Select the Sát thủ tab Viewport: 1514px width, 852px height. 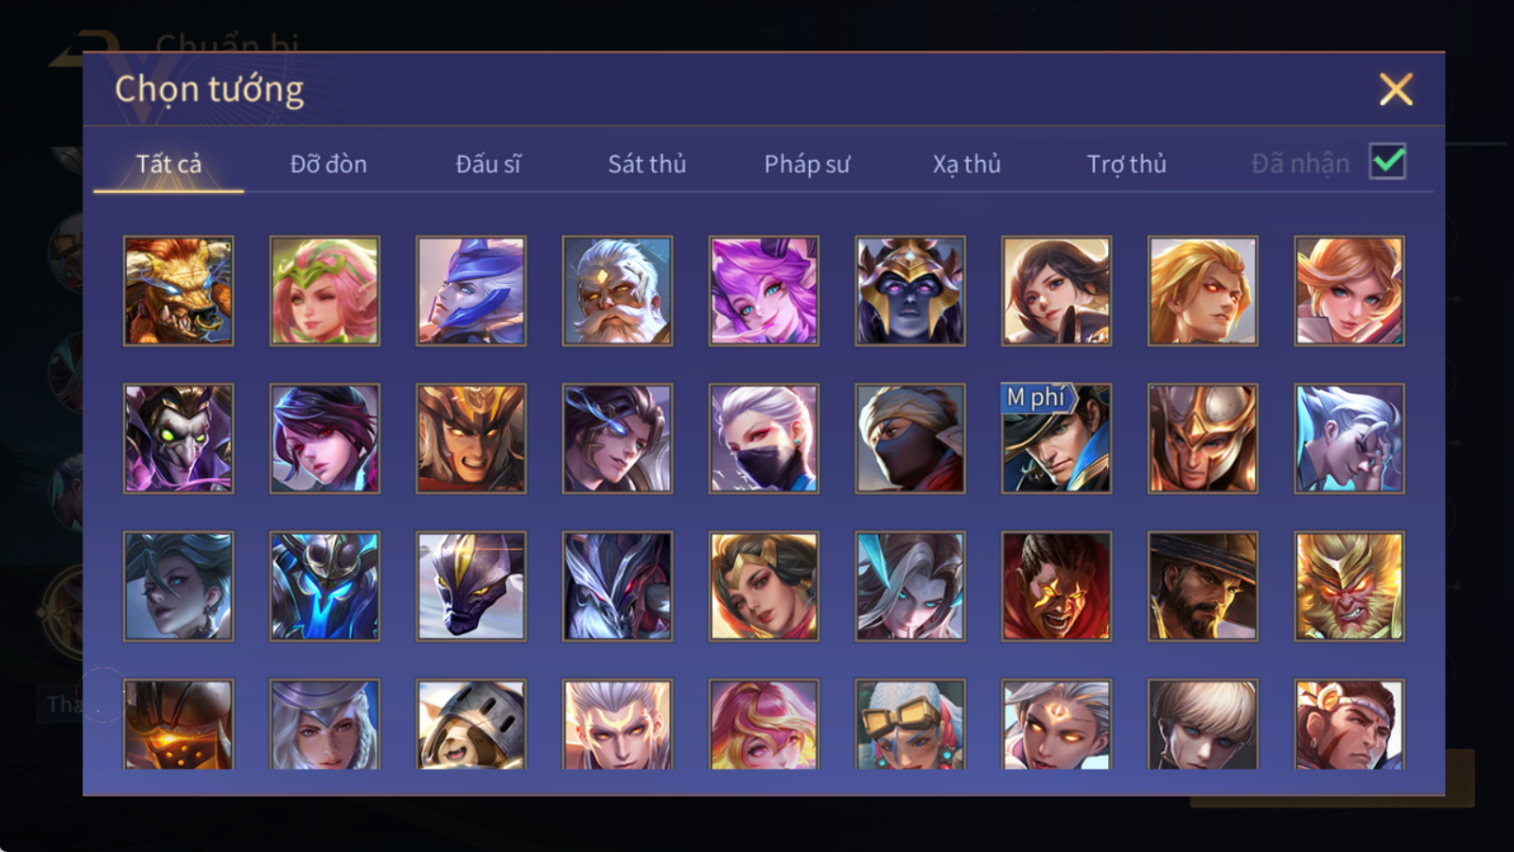tap(647, 164)
